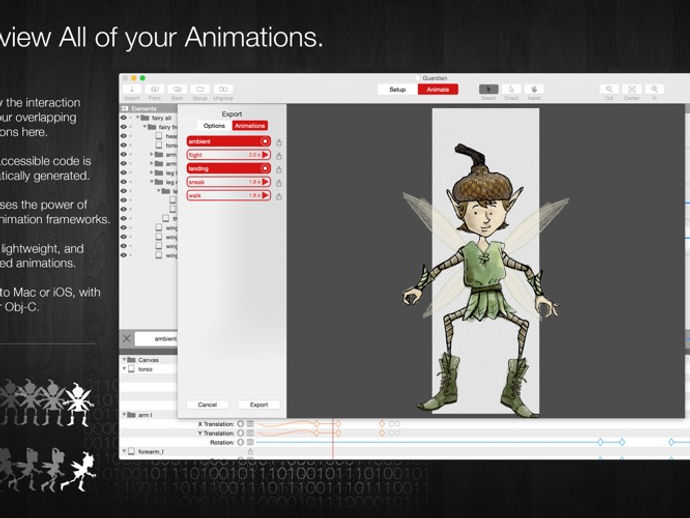Toggle visibility eye for last wing layer
690x518 pixels.
pos(124,255)
